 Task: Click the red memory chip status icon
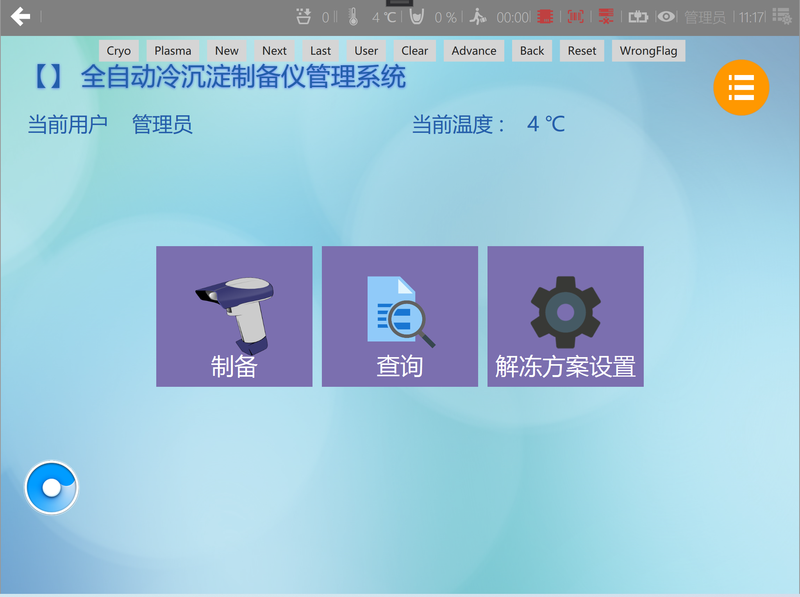click(545, 17)
